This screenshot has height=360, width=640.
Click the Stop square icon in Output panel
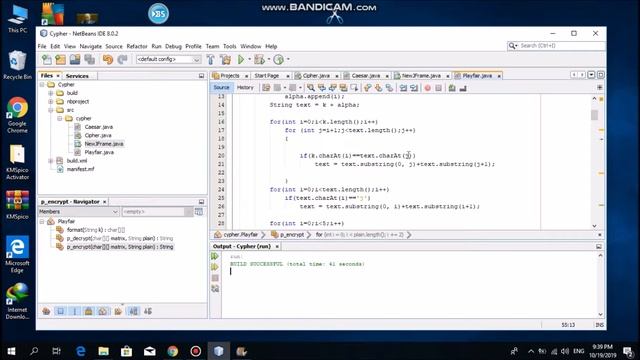[215, 278]
